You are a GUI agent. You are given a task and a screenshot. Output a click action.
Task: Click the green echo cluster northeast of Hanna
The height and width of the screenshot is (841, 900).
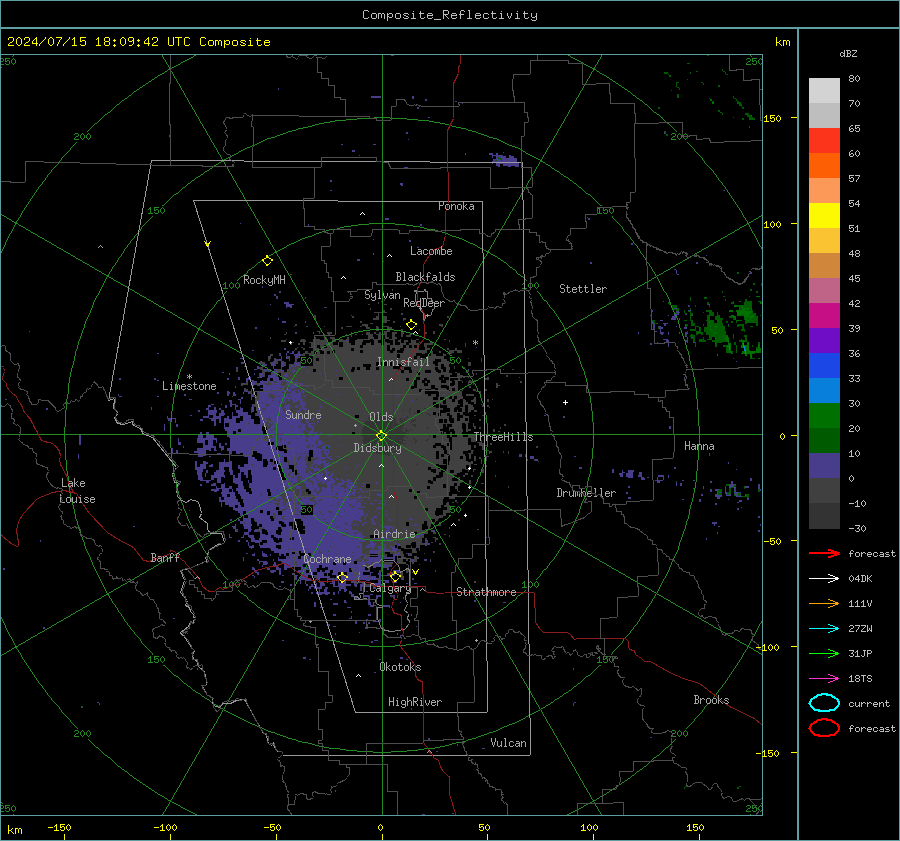724,329
